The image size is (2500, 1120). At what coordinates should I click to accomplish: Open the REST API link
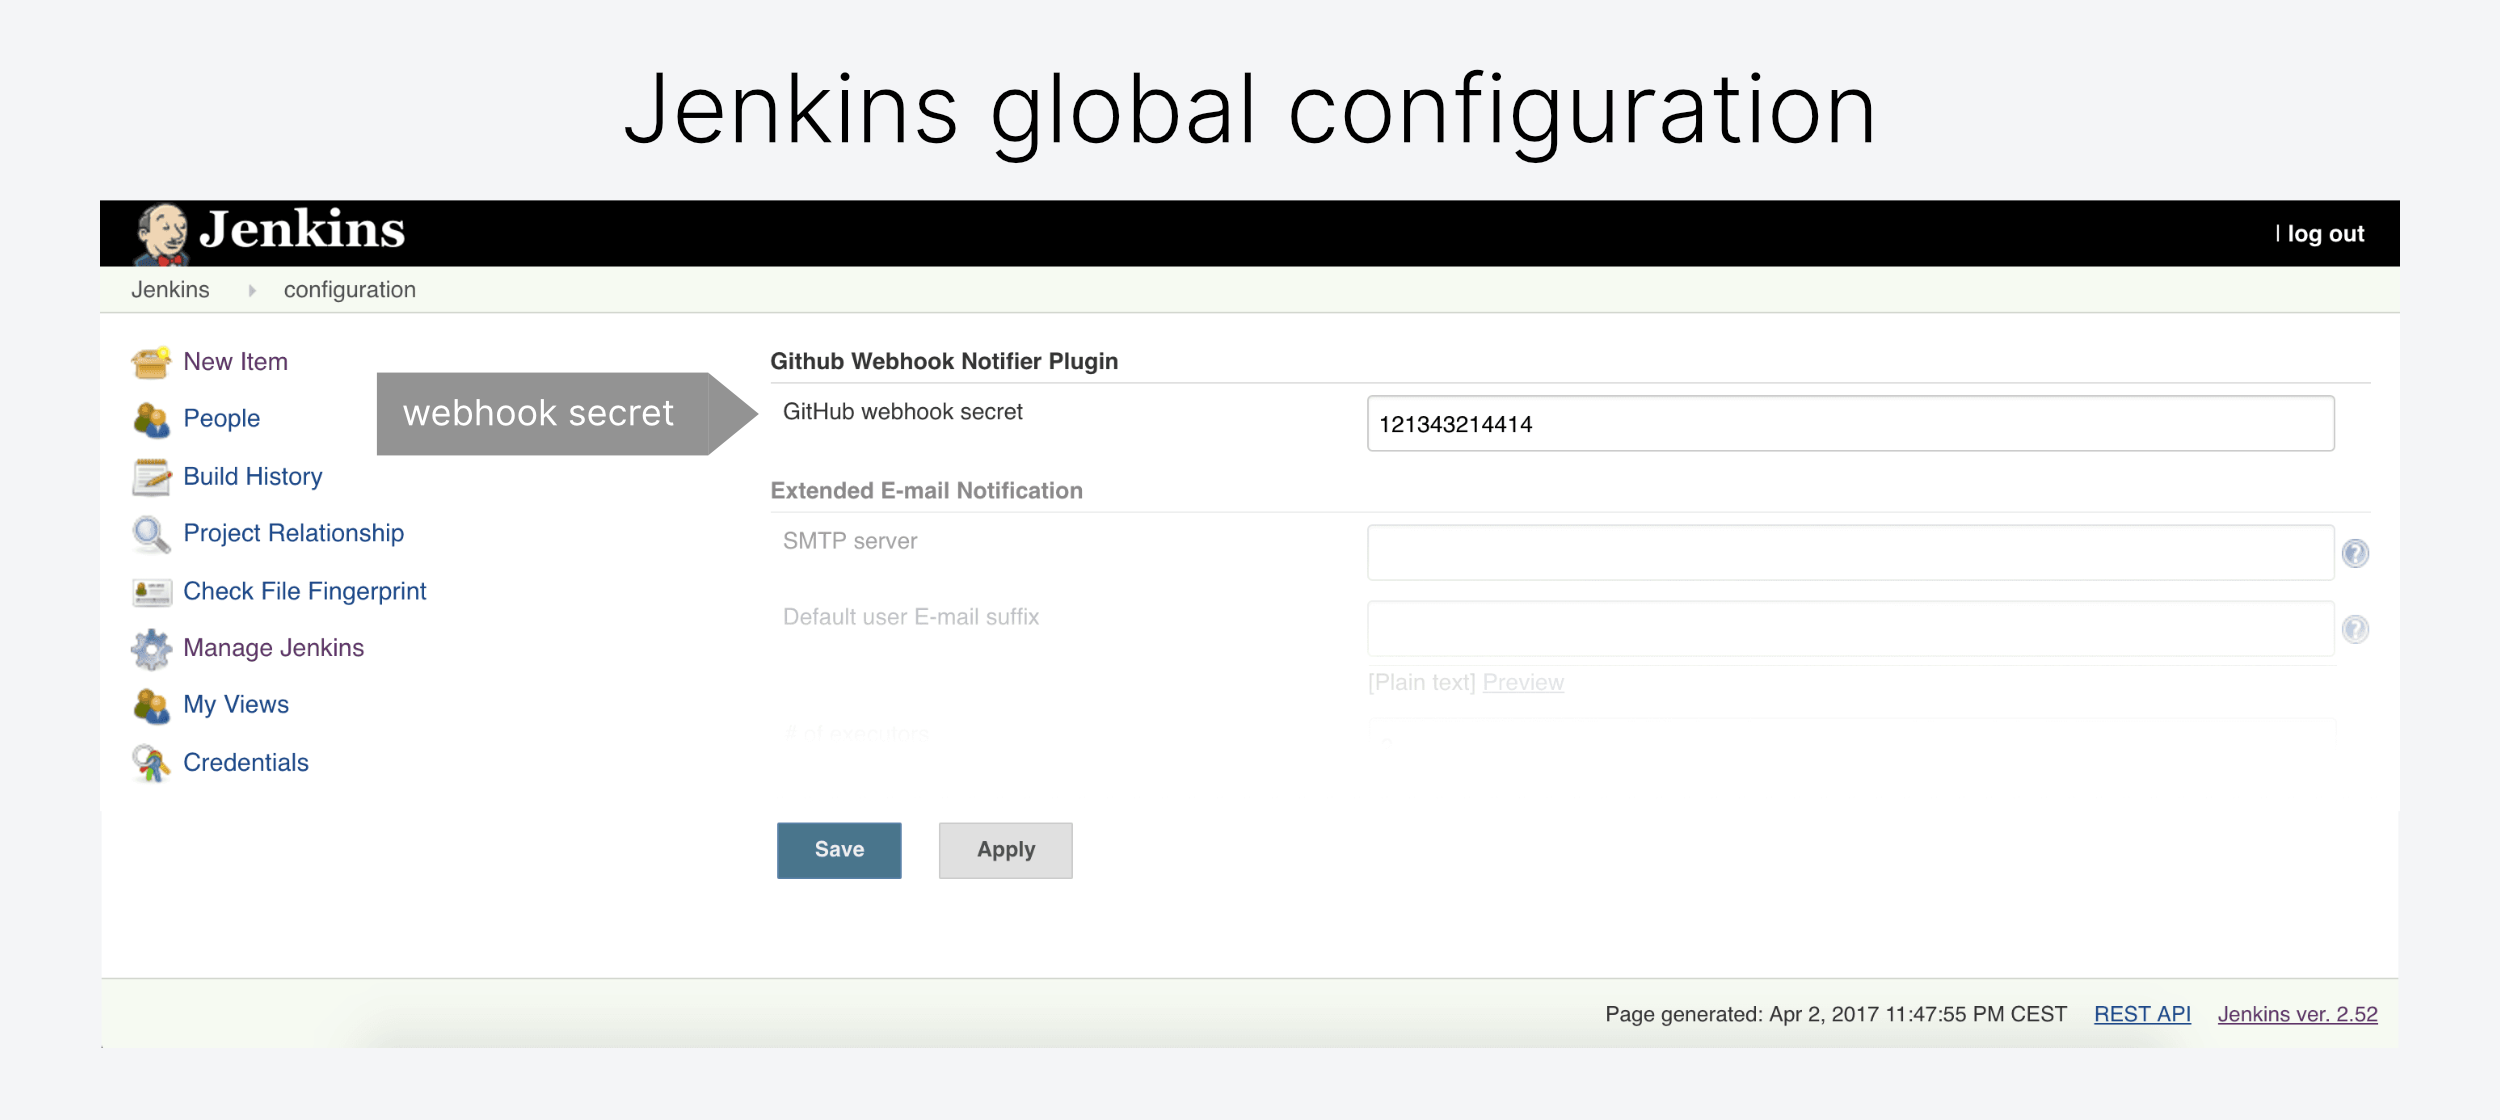point(2142,1014)
